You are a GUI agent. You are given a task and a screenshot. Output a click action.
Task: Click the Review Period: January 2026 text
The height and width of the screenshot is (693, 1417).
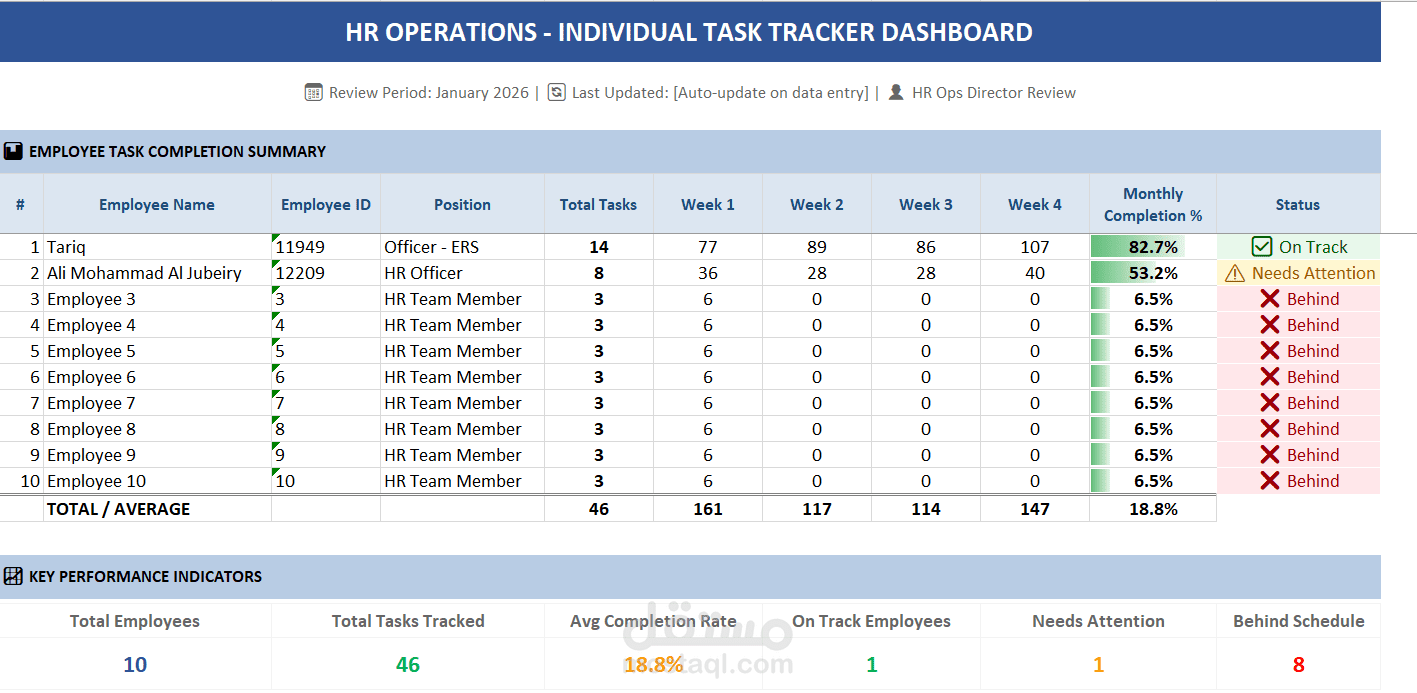pyautogui.click(x=429, y=92)
